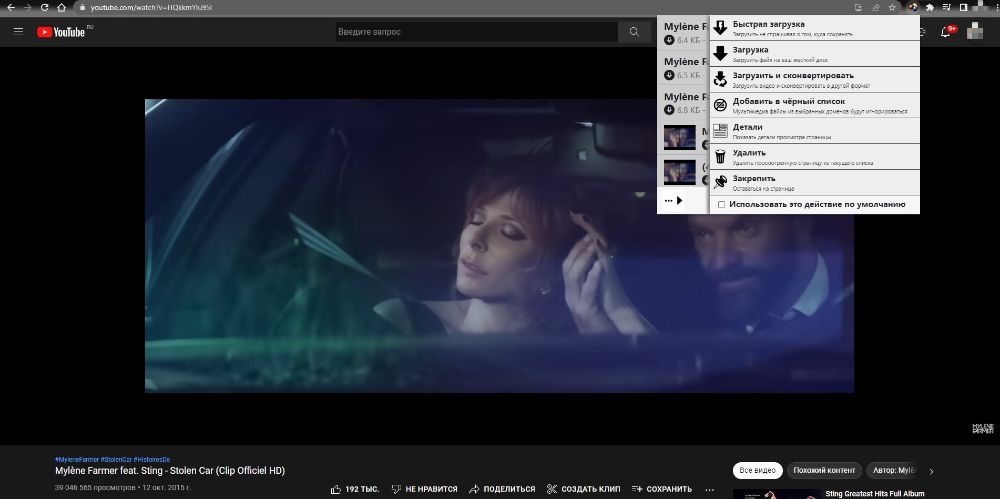The width and height of the screenshot is (1000, 499).
Task: Open the Chrome extensions puzzle icon
Action: tap(930, 7)
